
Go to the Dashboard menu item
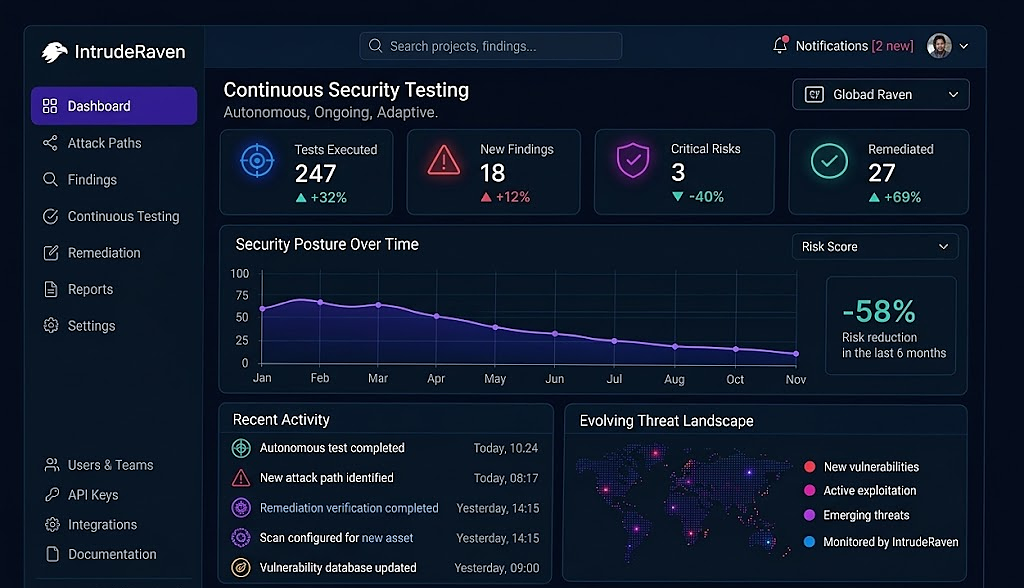tap(114, 106)
